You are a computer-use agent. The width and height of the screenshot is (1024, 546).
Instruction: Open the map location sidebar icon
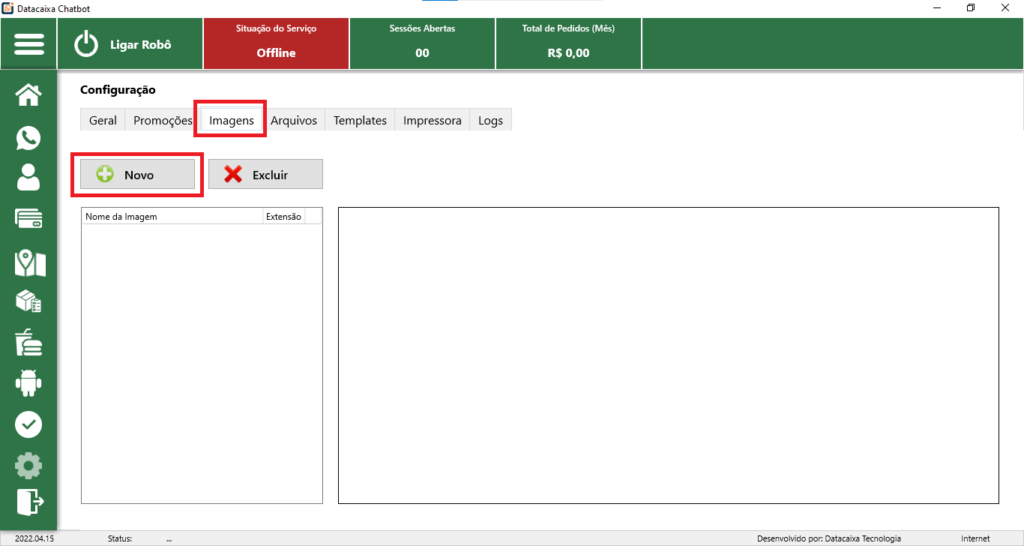point(29,262)
